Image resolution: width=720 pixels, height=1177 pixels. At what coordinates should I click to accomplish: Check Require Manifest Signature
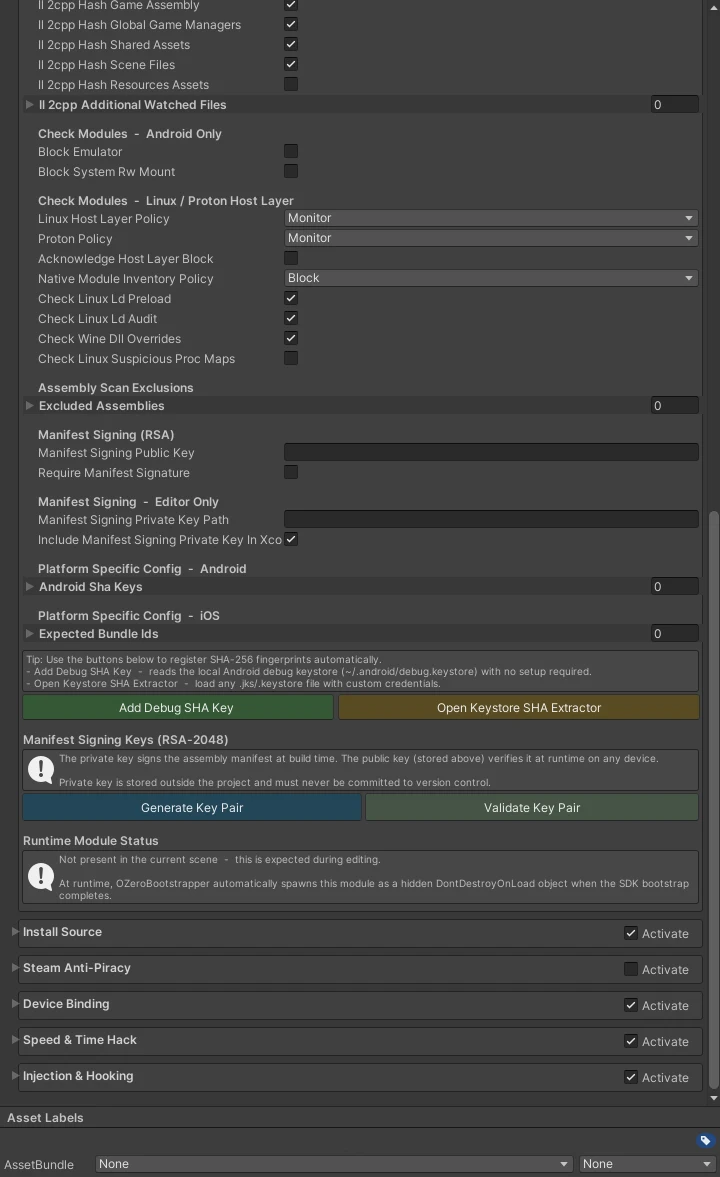(x=291, y=472)
